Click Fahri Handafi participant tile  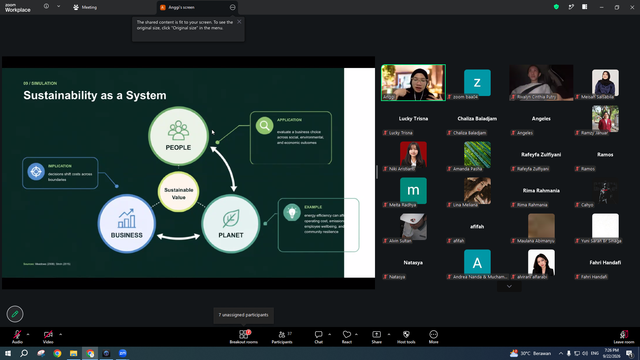click(605, 263)
